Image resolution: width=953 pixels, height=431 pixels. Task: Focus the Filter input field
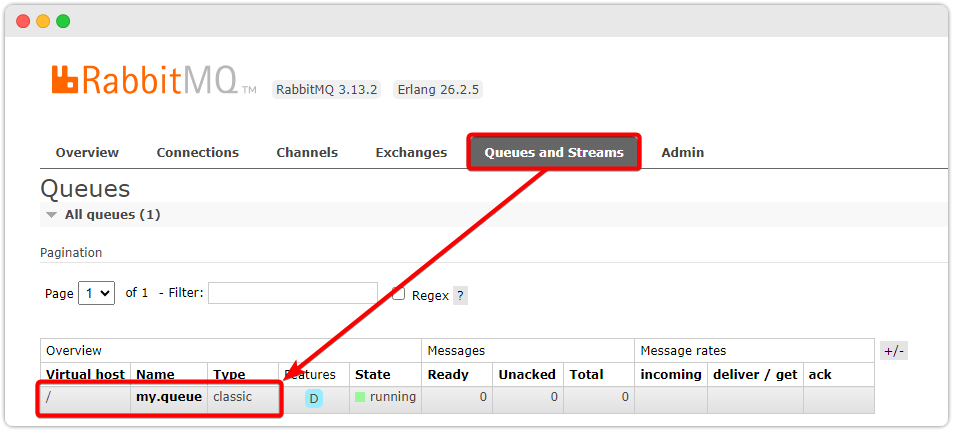293,293
